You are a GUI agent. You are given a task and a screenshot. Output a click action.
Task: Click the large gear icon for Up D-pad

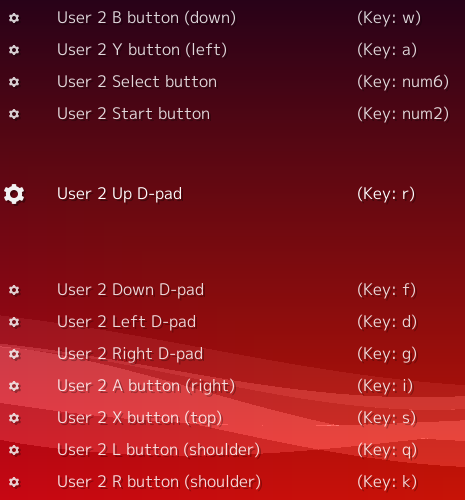[x=14, y=194]
